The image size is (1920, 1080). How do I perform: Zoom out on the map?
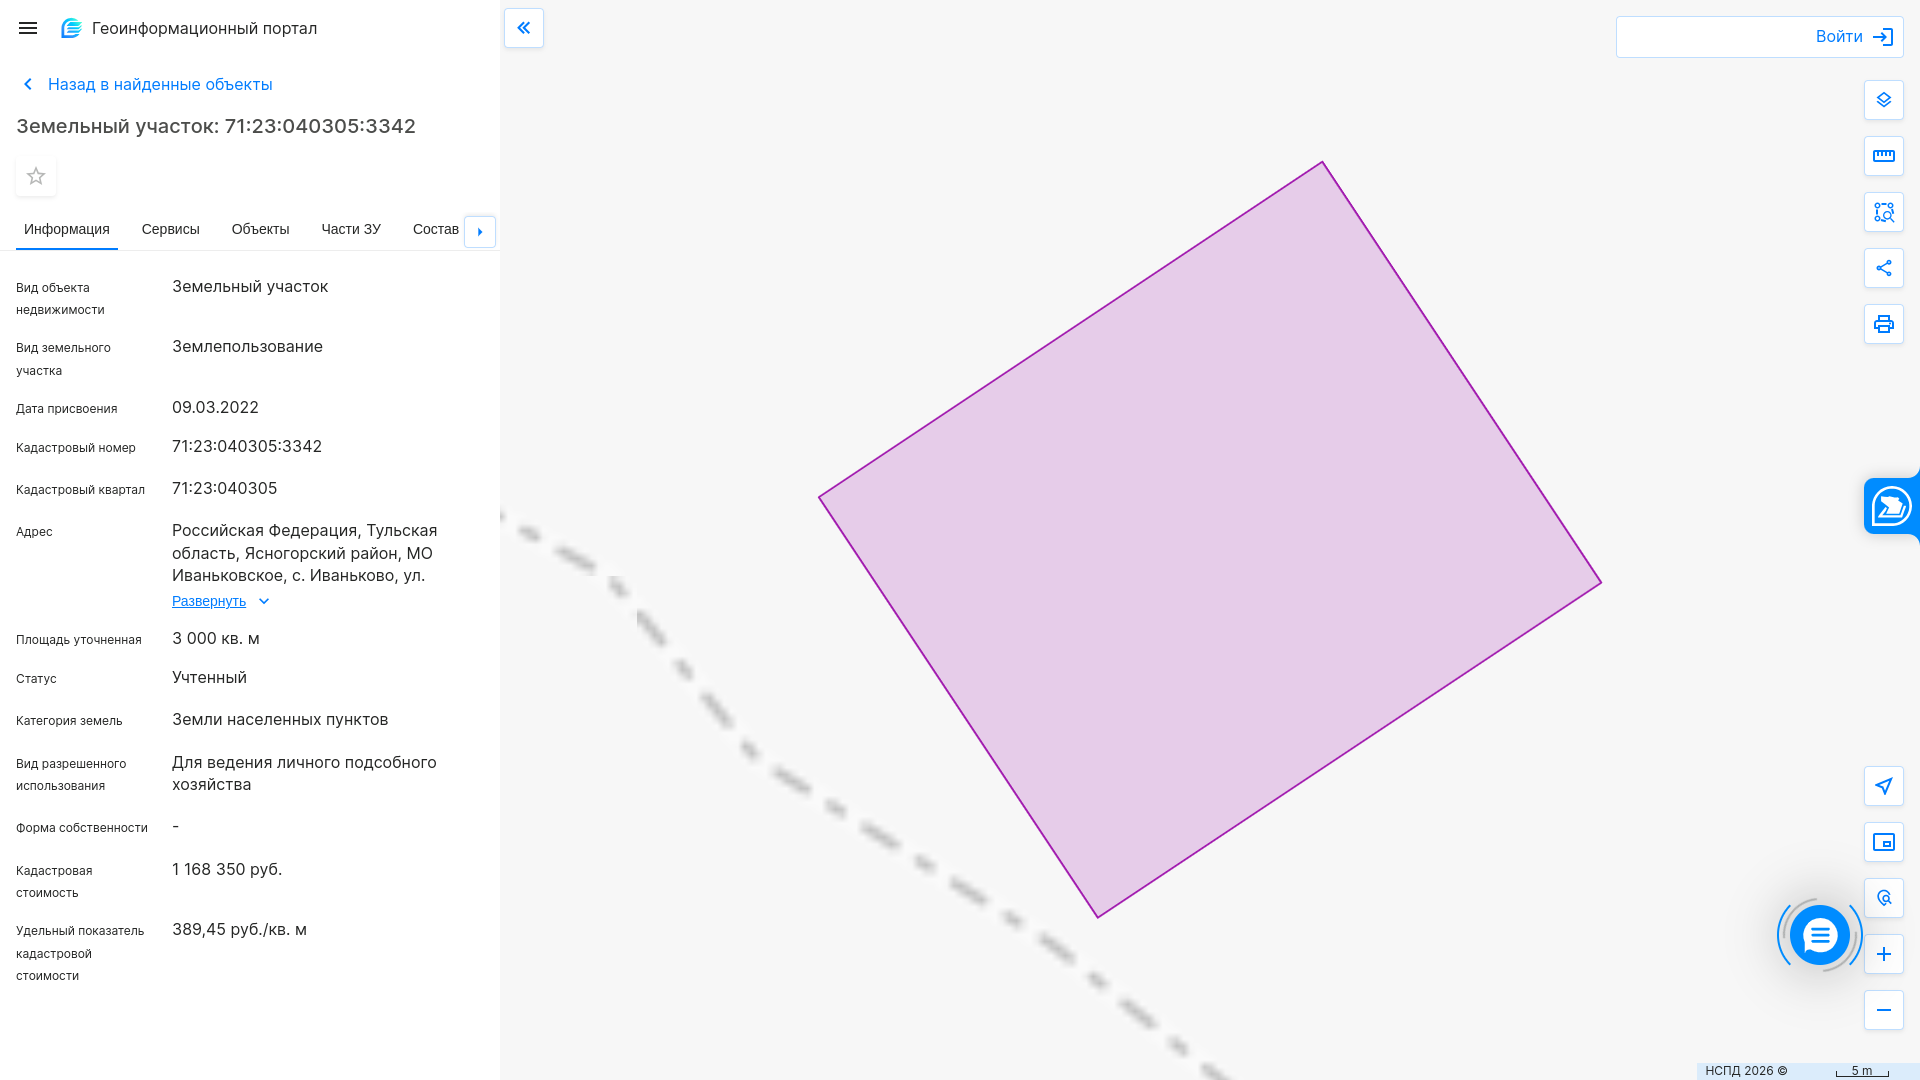(1884, 1010)
